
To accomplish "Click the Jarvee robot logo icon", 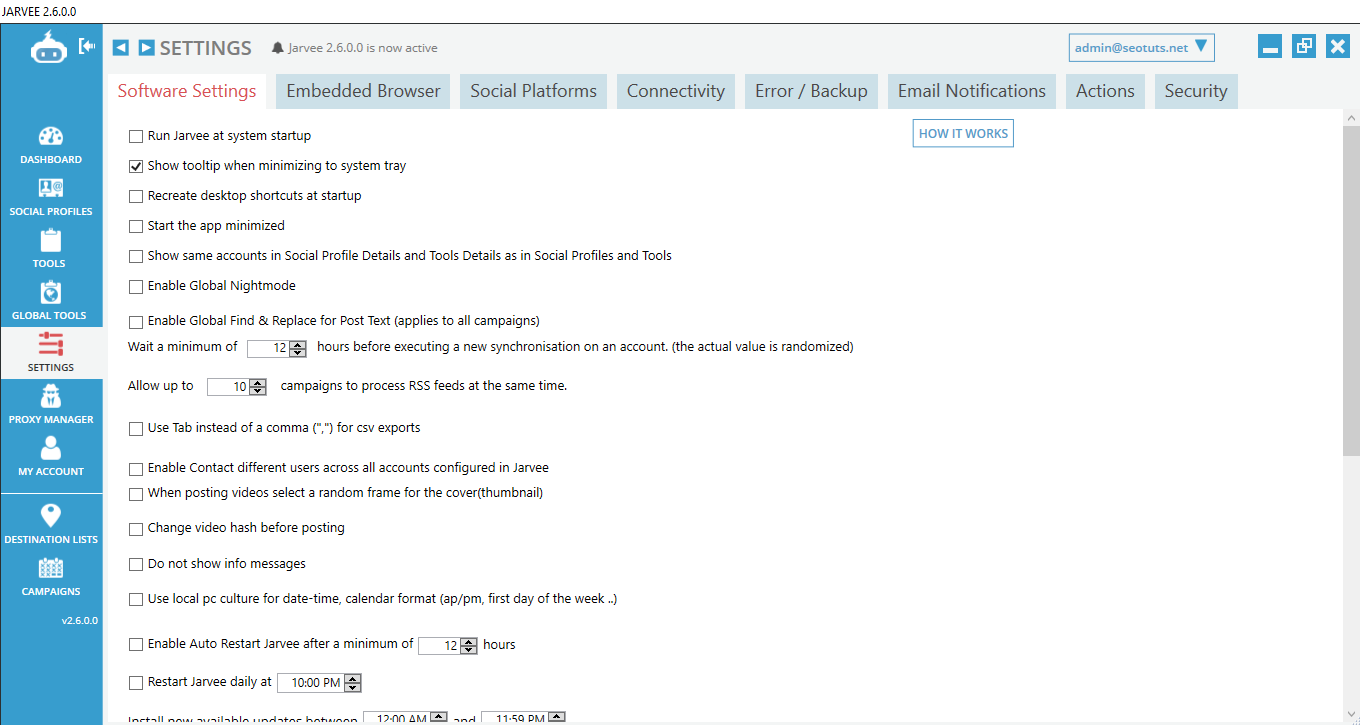I will (48, 47).
